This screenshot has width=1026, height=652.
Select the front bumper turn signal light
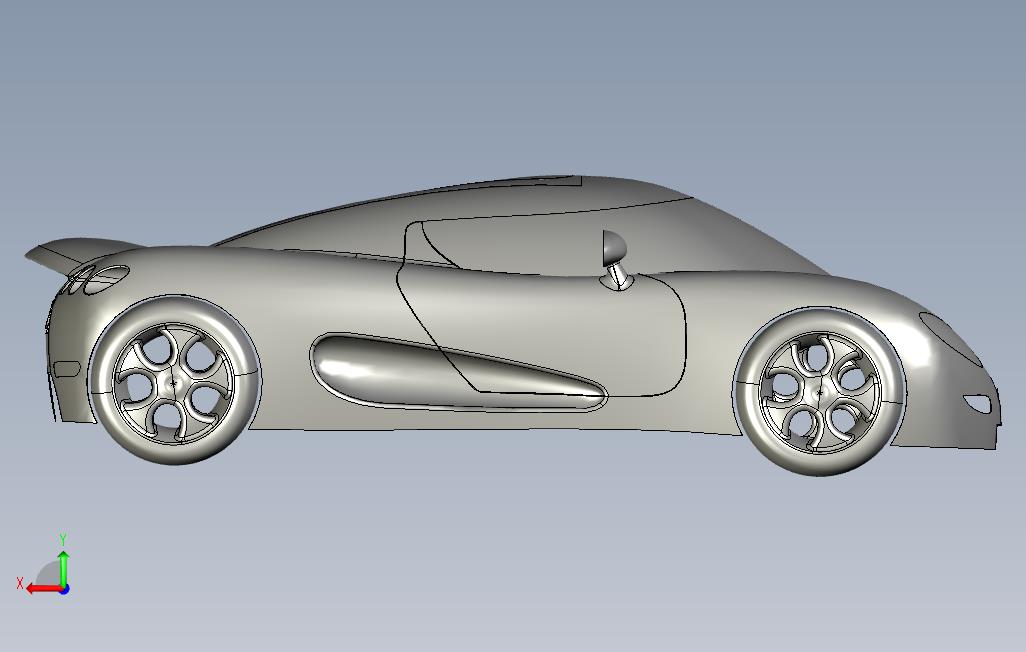pos(977,403)
